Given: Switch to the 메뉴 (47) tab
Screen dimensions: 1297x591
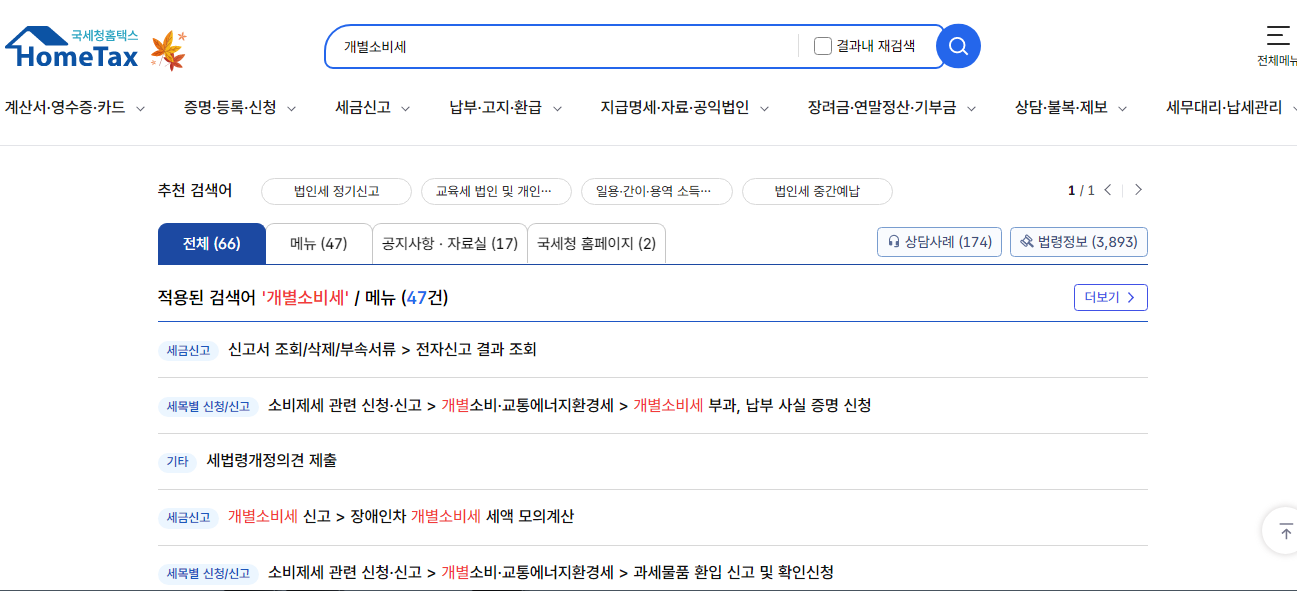Looking at the screenshot, I should (319, 242).
